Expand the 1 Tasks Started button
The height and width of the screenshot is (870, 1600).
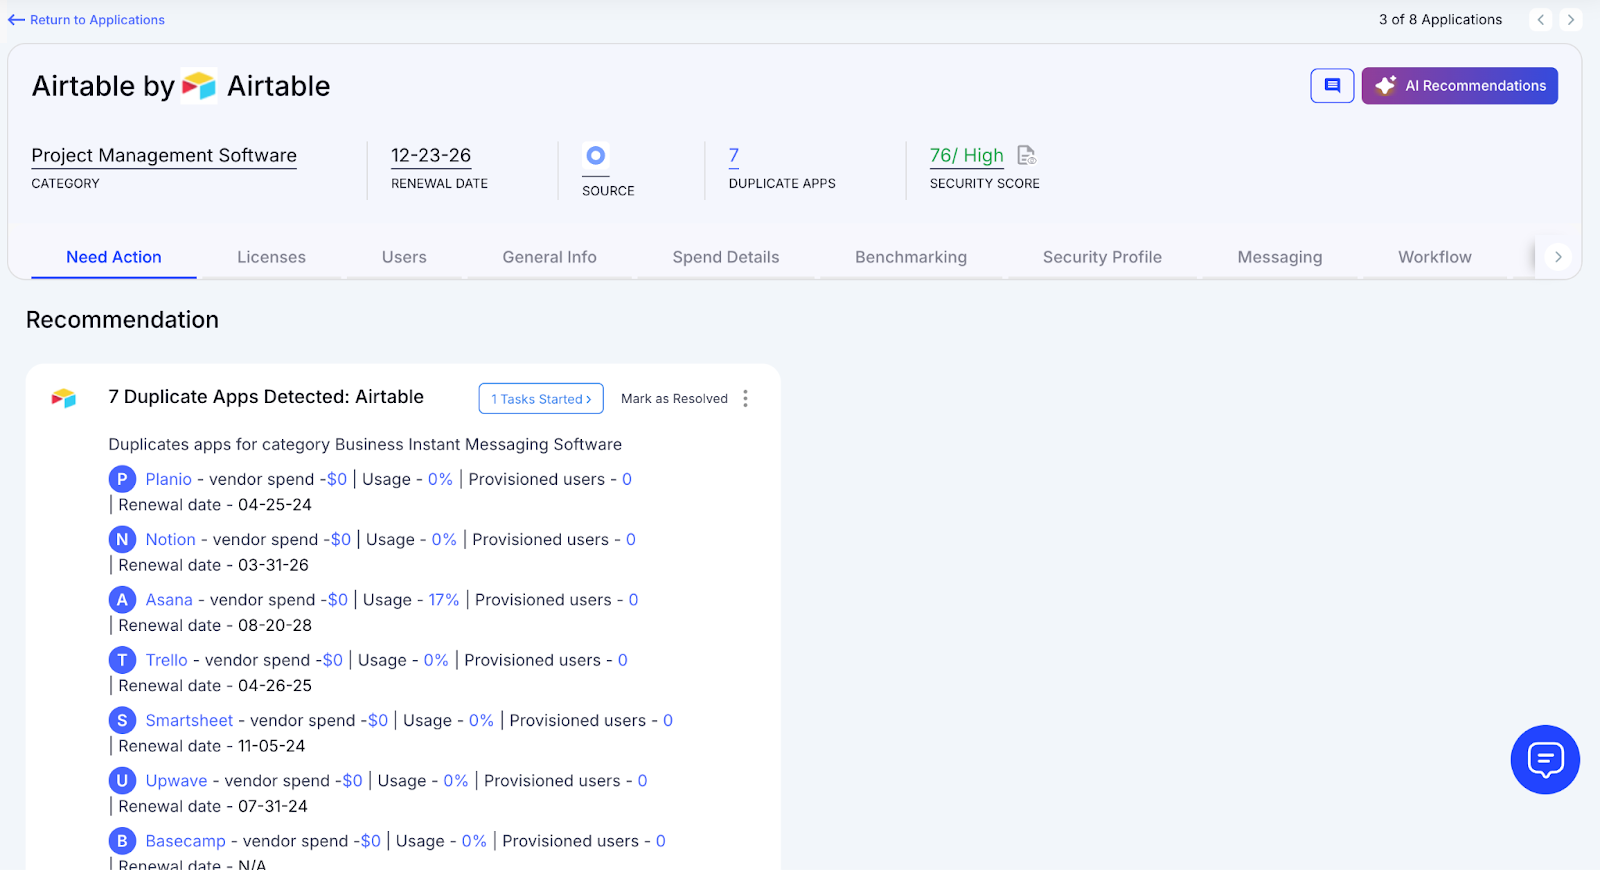click(x=541, y=399)
